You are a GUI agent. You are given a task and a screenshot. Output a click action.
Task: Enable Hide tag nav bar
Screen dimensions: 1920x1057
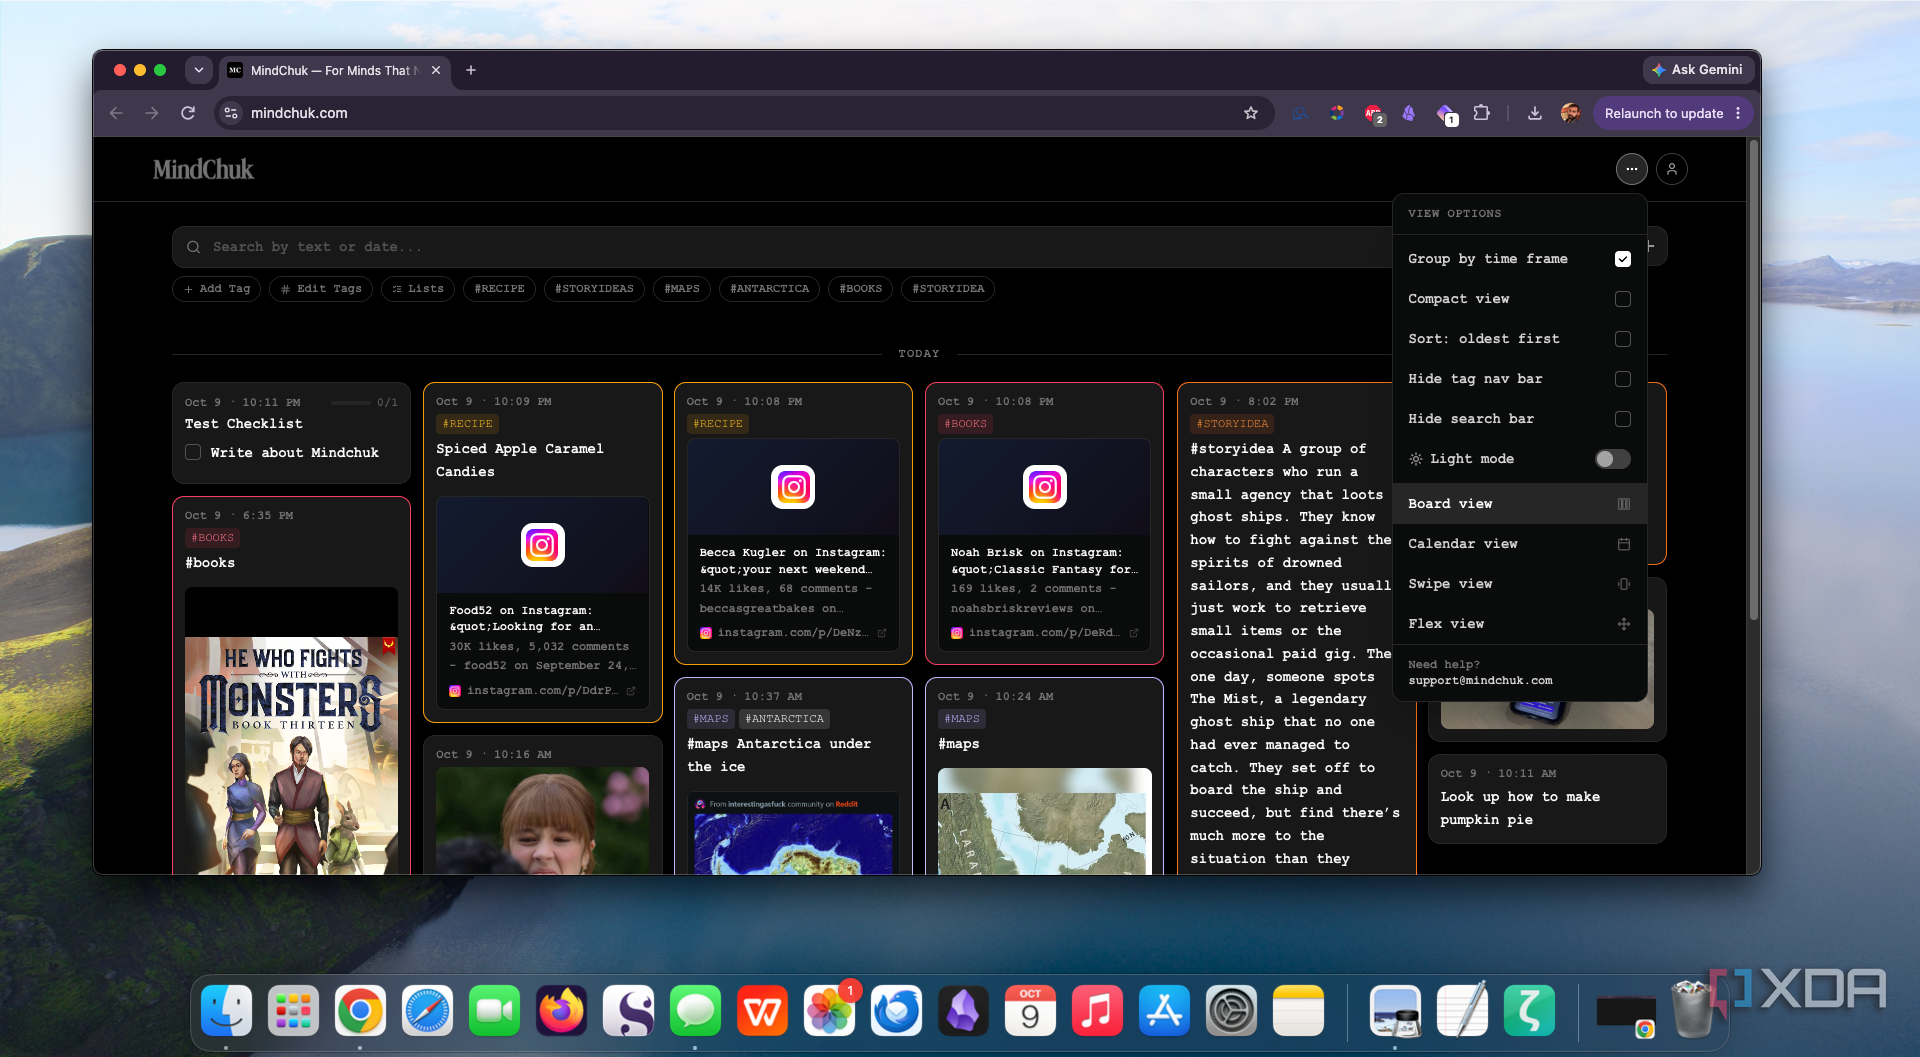coord(1622,379)
